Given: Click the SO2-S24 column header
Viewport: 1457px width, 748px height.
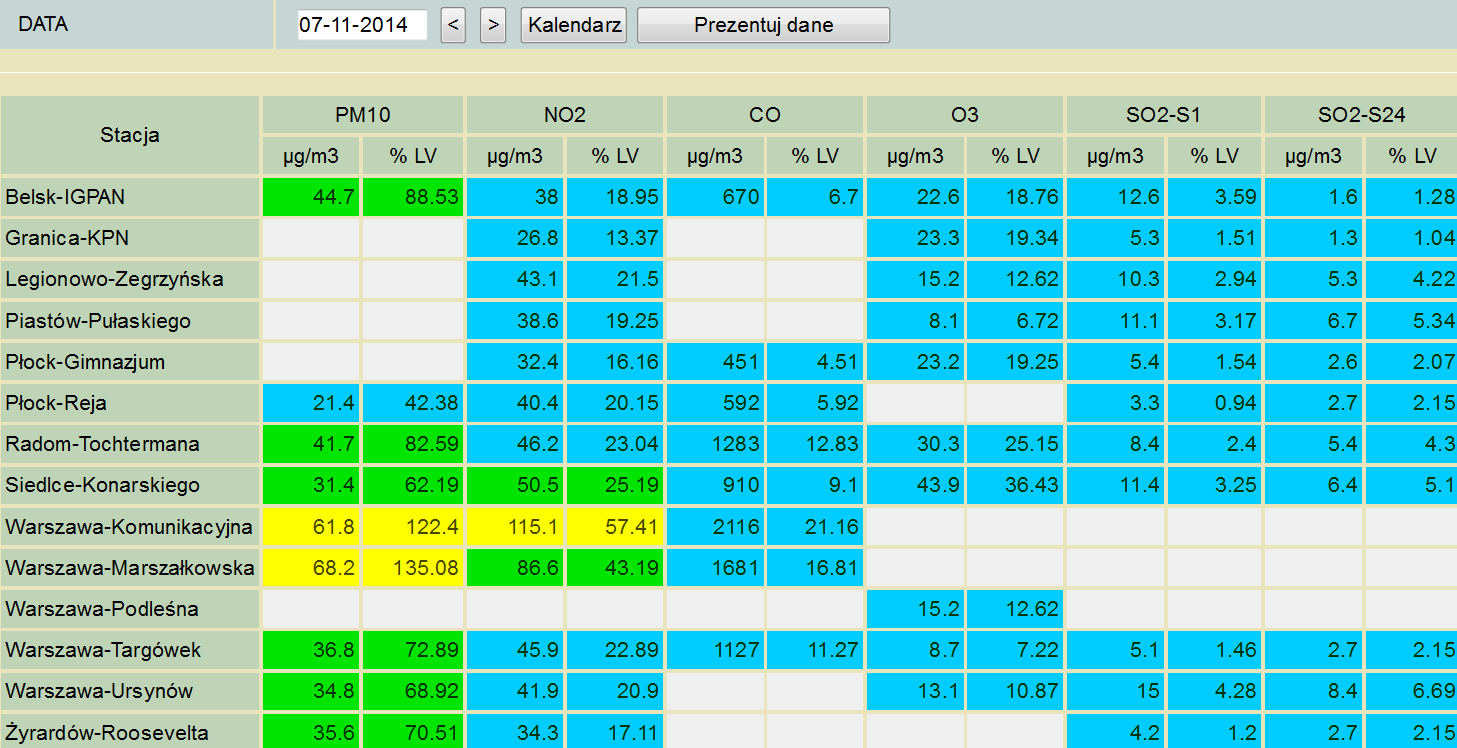Looking at the screenshot, I should [x=1361, y=115].
